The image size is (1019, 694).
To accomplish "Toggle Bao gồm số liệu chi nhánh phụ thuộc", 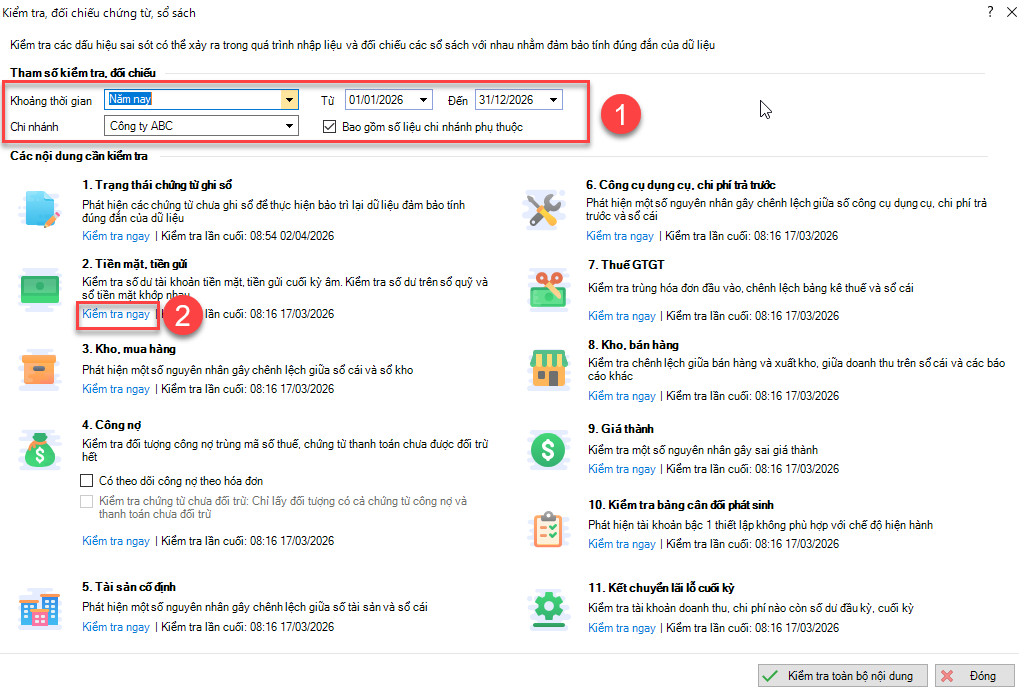I will point(329,127).
